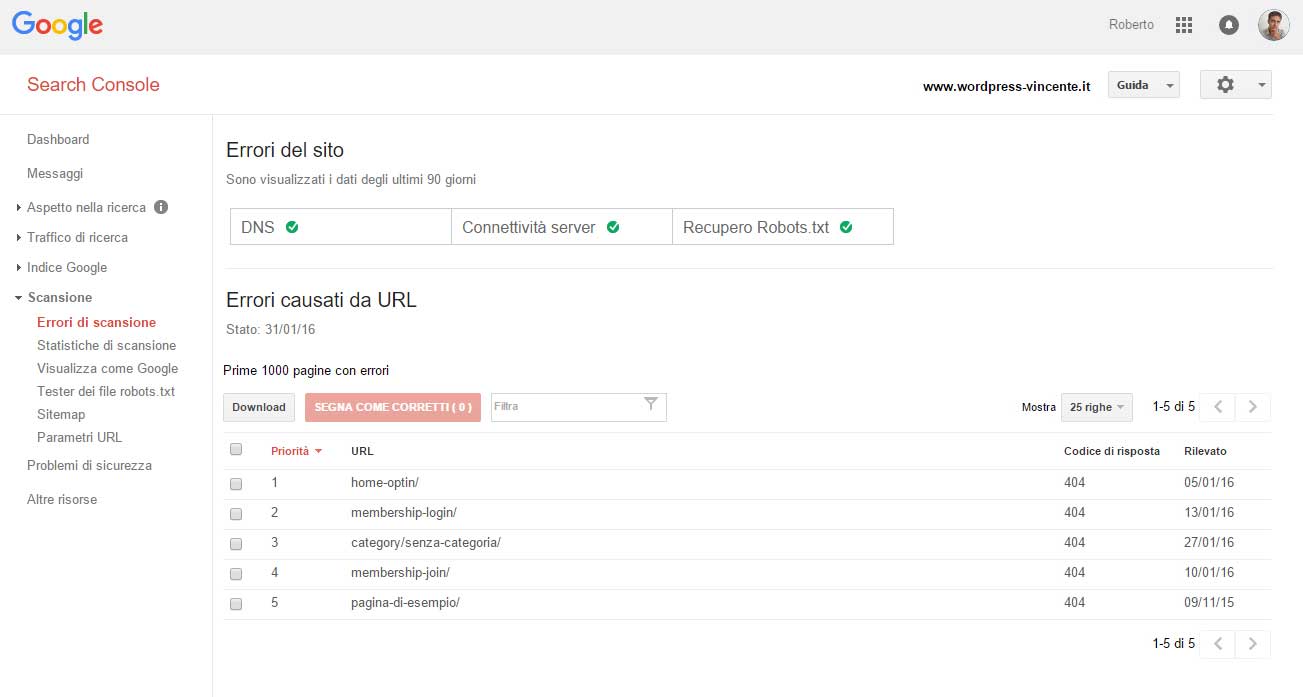The height and width of the screenshot is (697, 1303).
Task: Open Messaggi in the sidebar
Action: click(x=55, y=174)
